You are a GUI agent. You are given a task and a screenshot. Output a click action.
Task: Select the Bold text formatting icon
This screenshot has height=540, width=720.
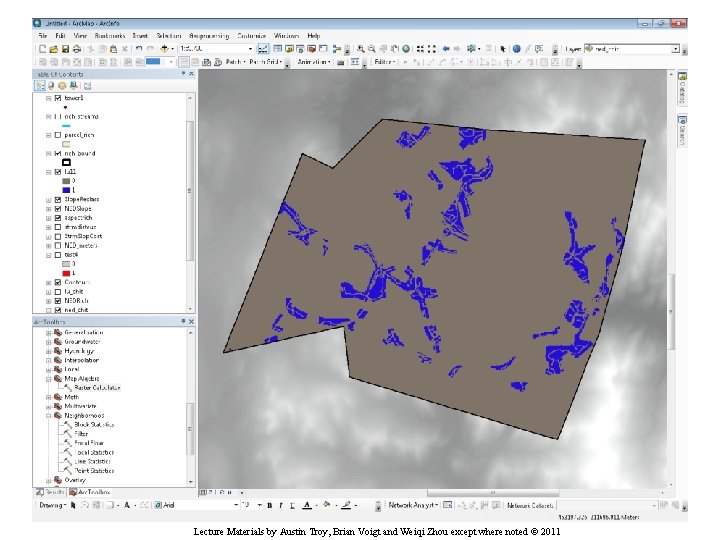tap(271, 505)
